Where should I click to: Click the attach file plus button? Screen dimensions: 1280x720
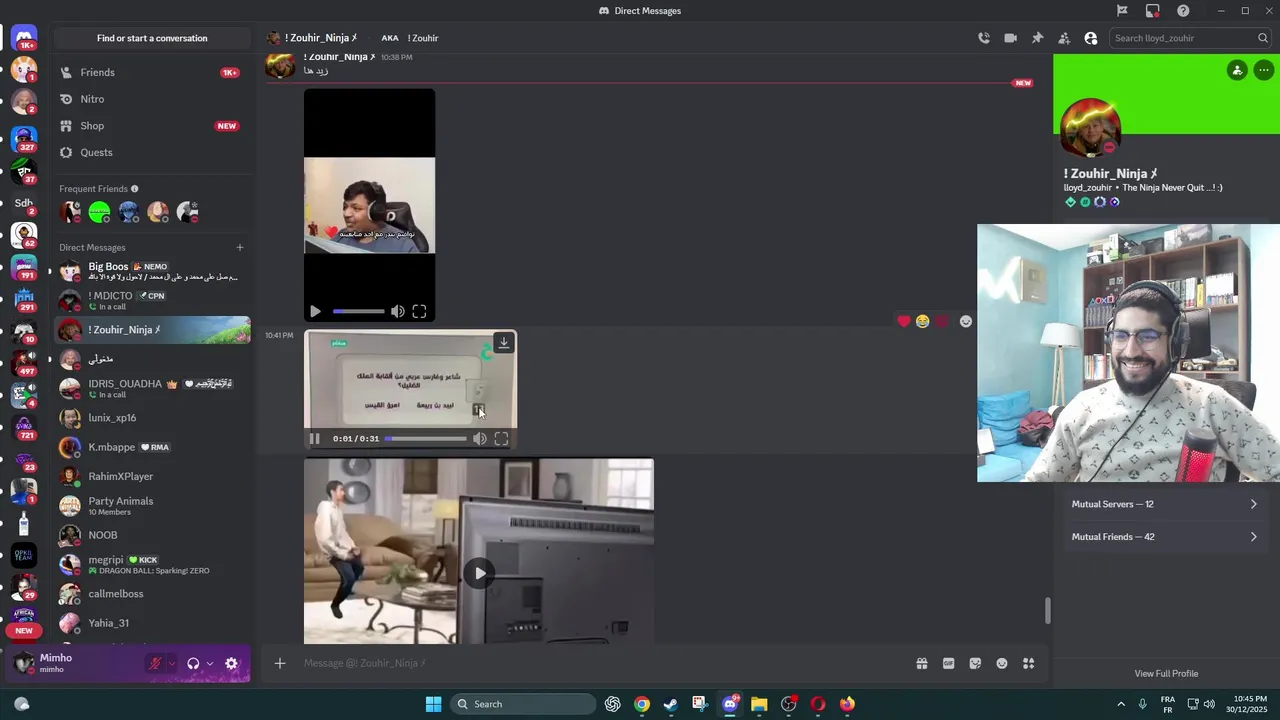click(280, 663)
